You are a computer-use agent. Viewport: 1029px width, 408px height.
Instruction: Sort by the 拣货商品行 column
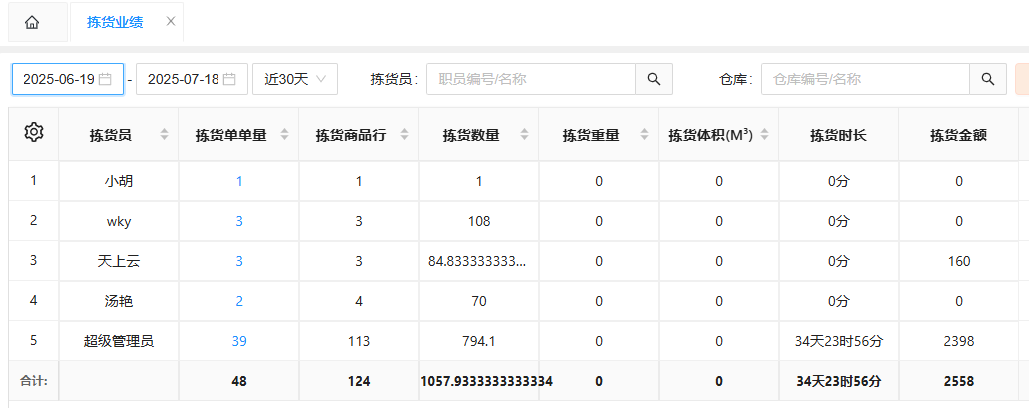(404, 135)
